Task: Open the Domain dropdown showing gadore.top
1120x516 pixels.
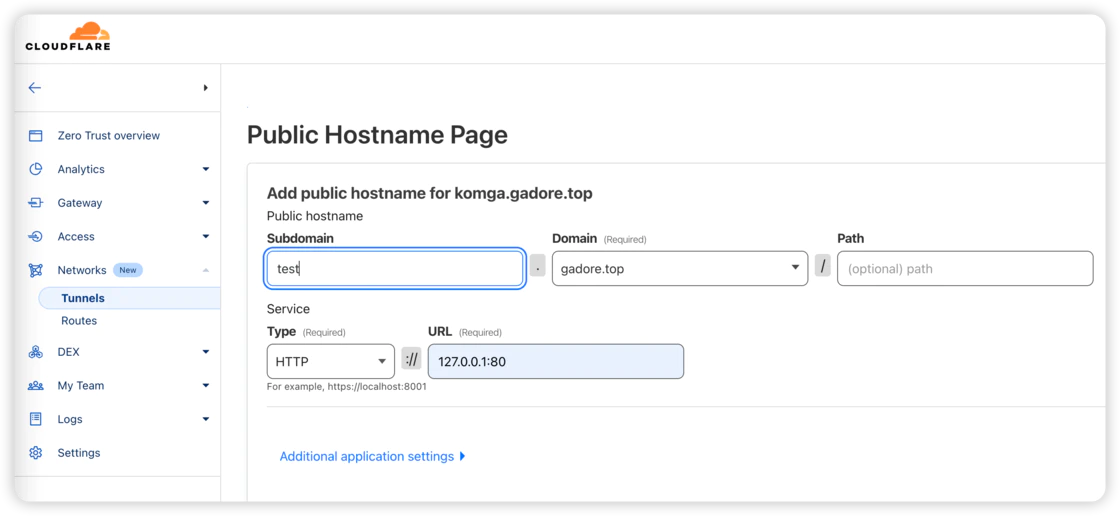Action: 679,269
